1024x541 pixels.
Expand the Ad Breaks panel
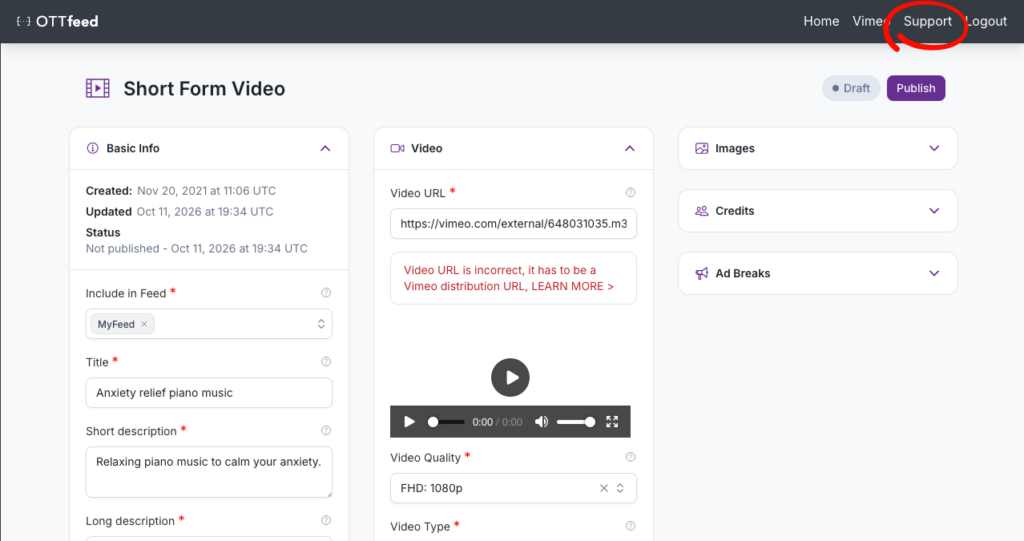[x=935, y=273]
